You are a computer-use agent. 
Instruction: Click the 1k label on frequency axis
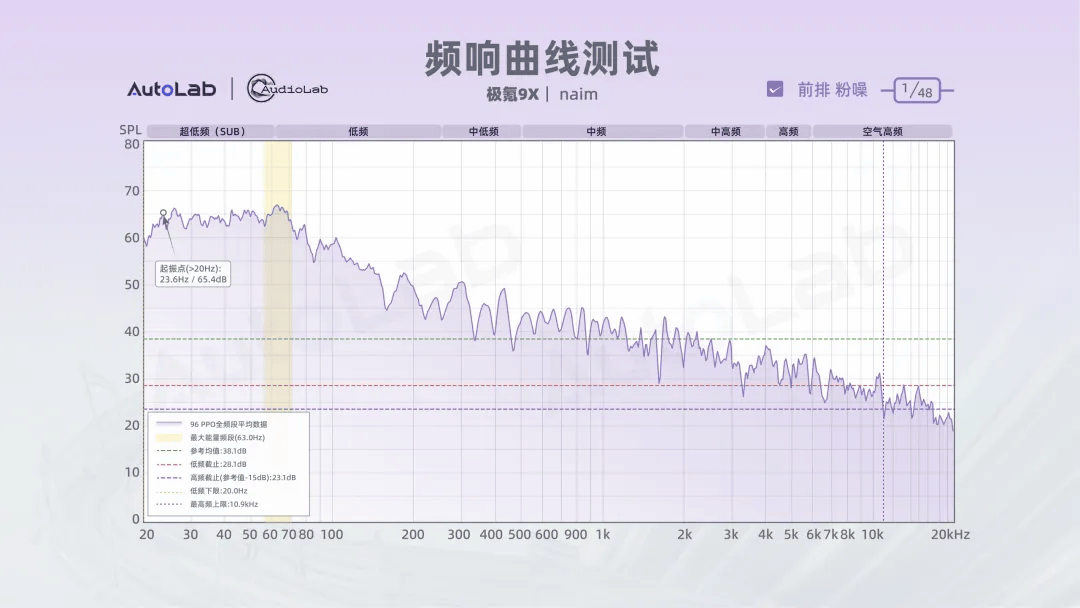pyautogui.click(x=603, y=534)
